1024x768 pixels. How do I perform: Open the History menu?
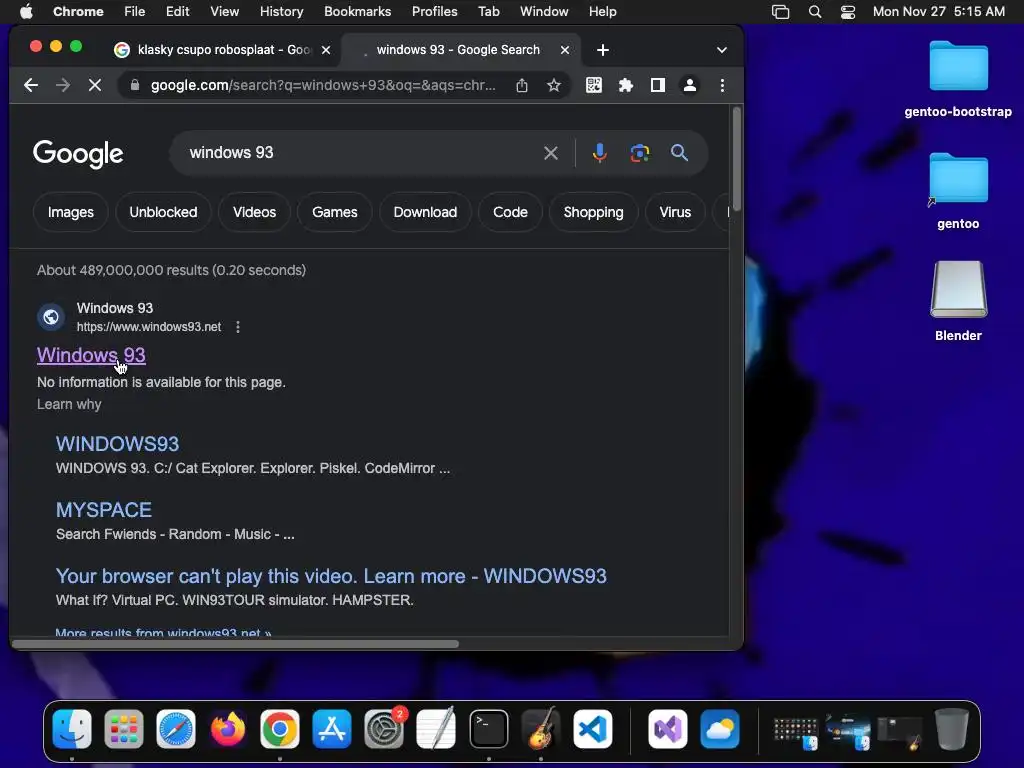point(281,11)
